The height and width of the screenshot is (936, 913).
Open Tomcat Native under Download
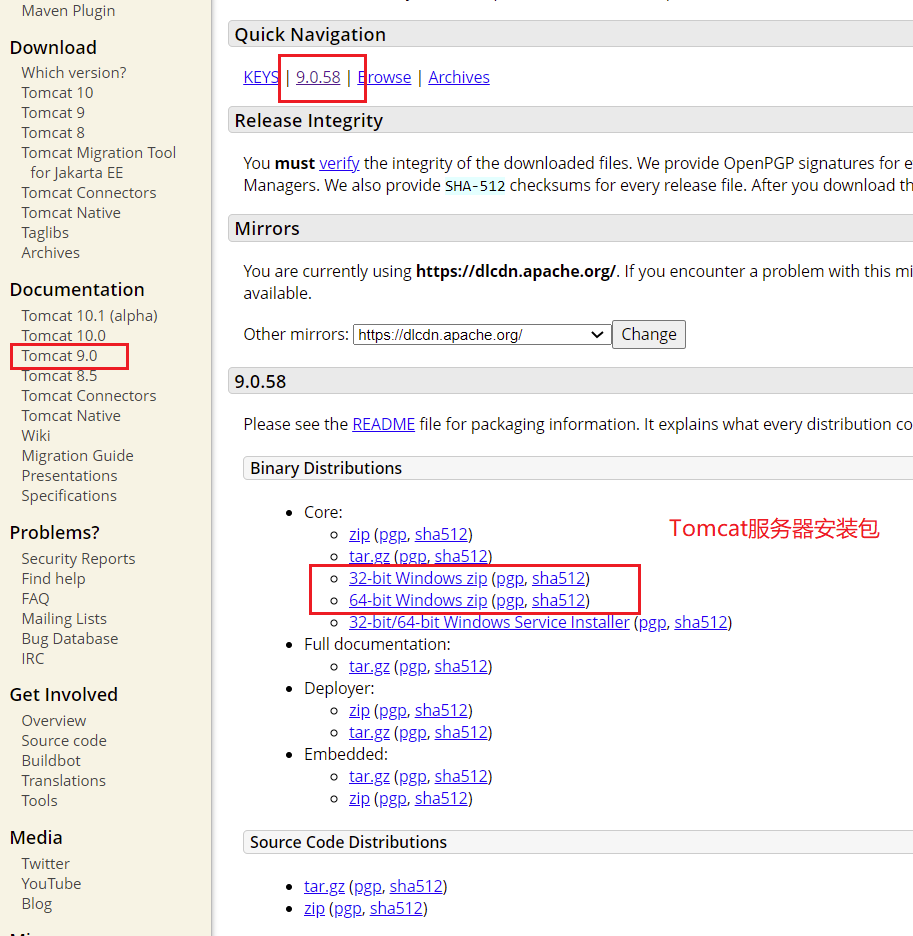tap(71, 213)
